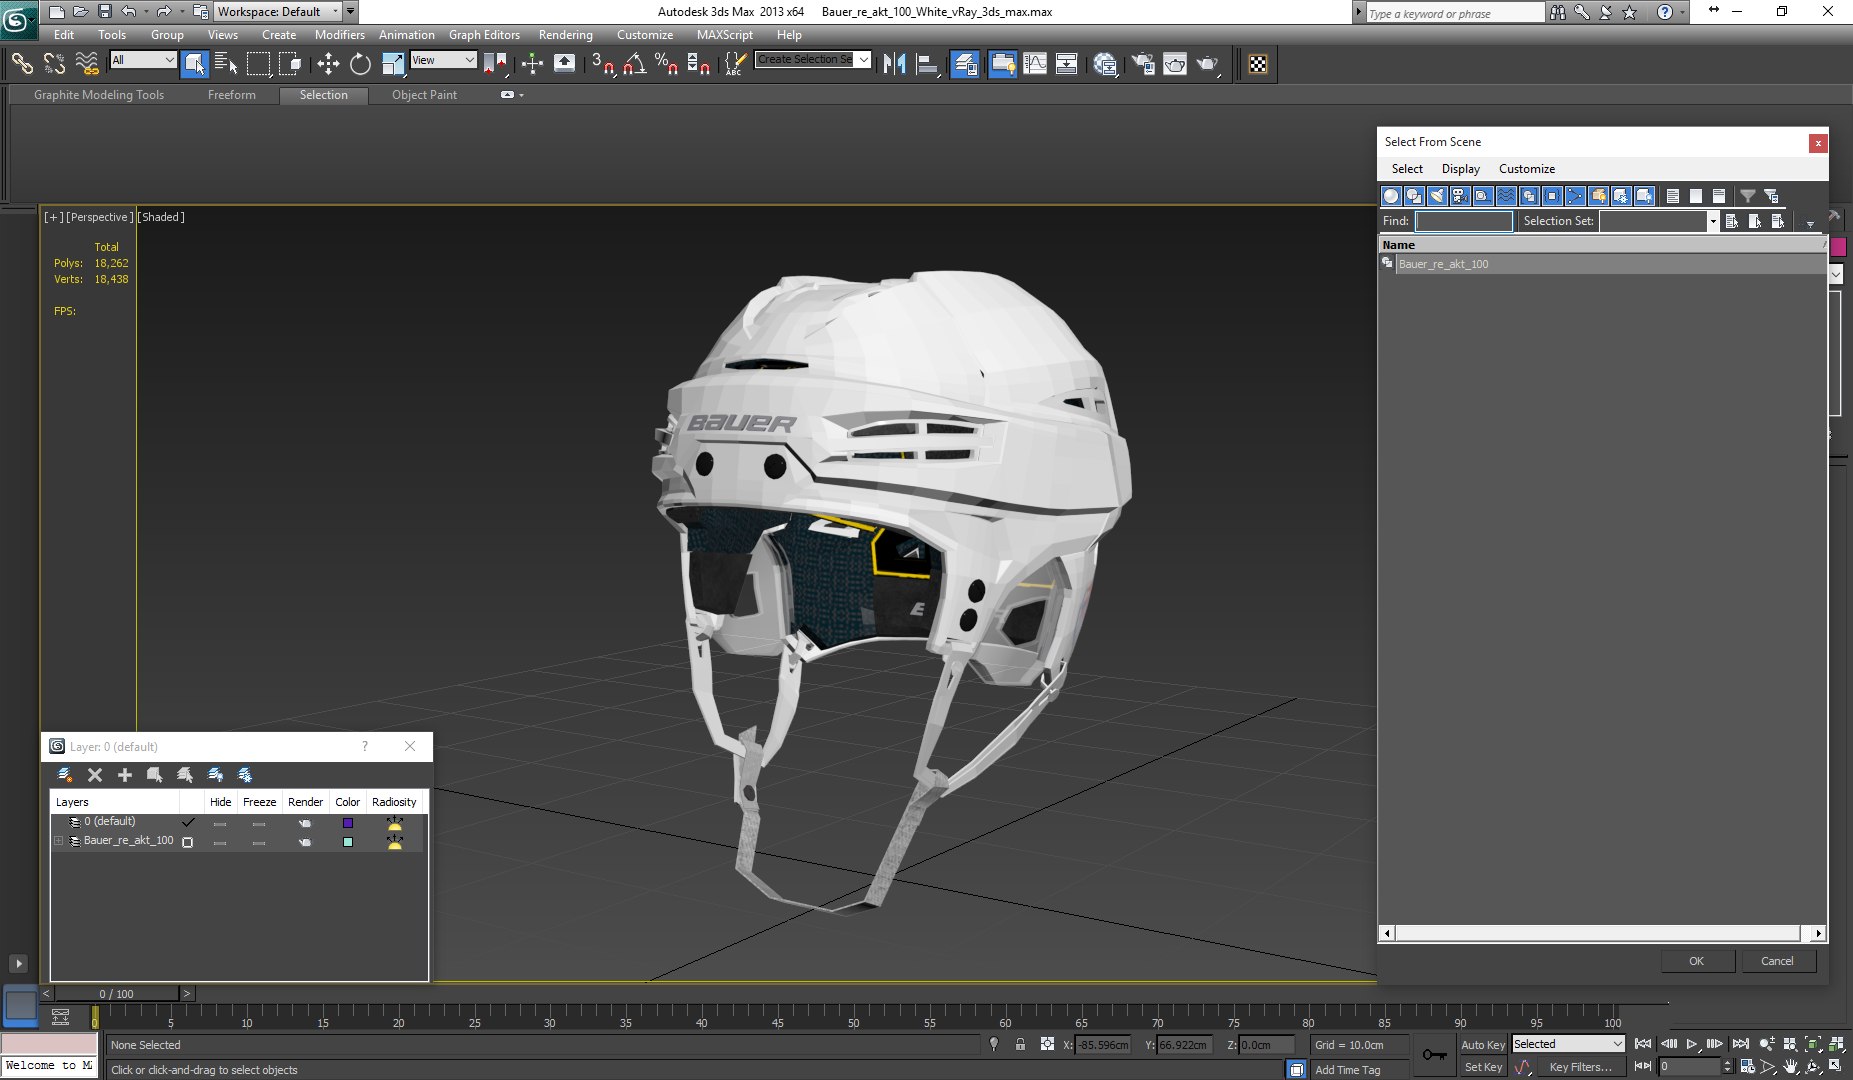Toggle Display Geometry filter in Select From Scene
1853x1080 pixels.
click(1390, 196)
